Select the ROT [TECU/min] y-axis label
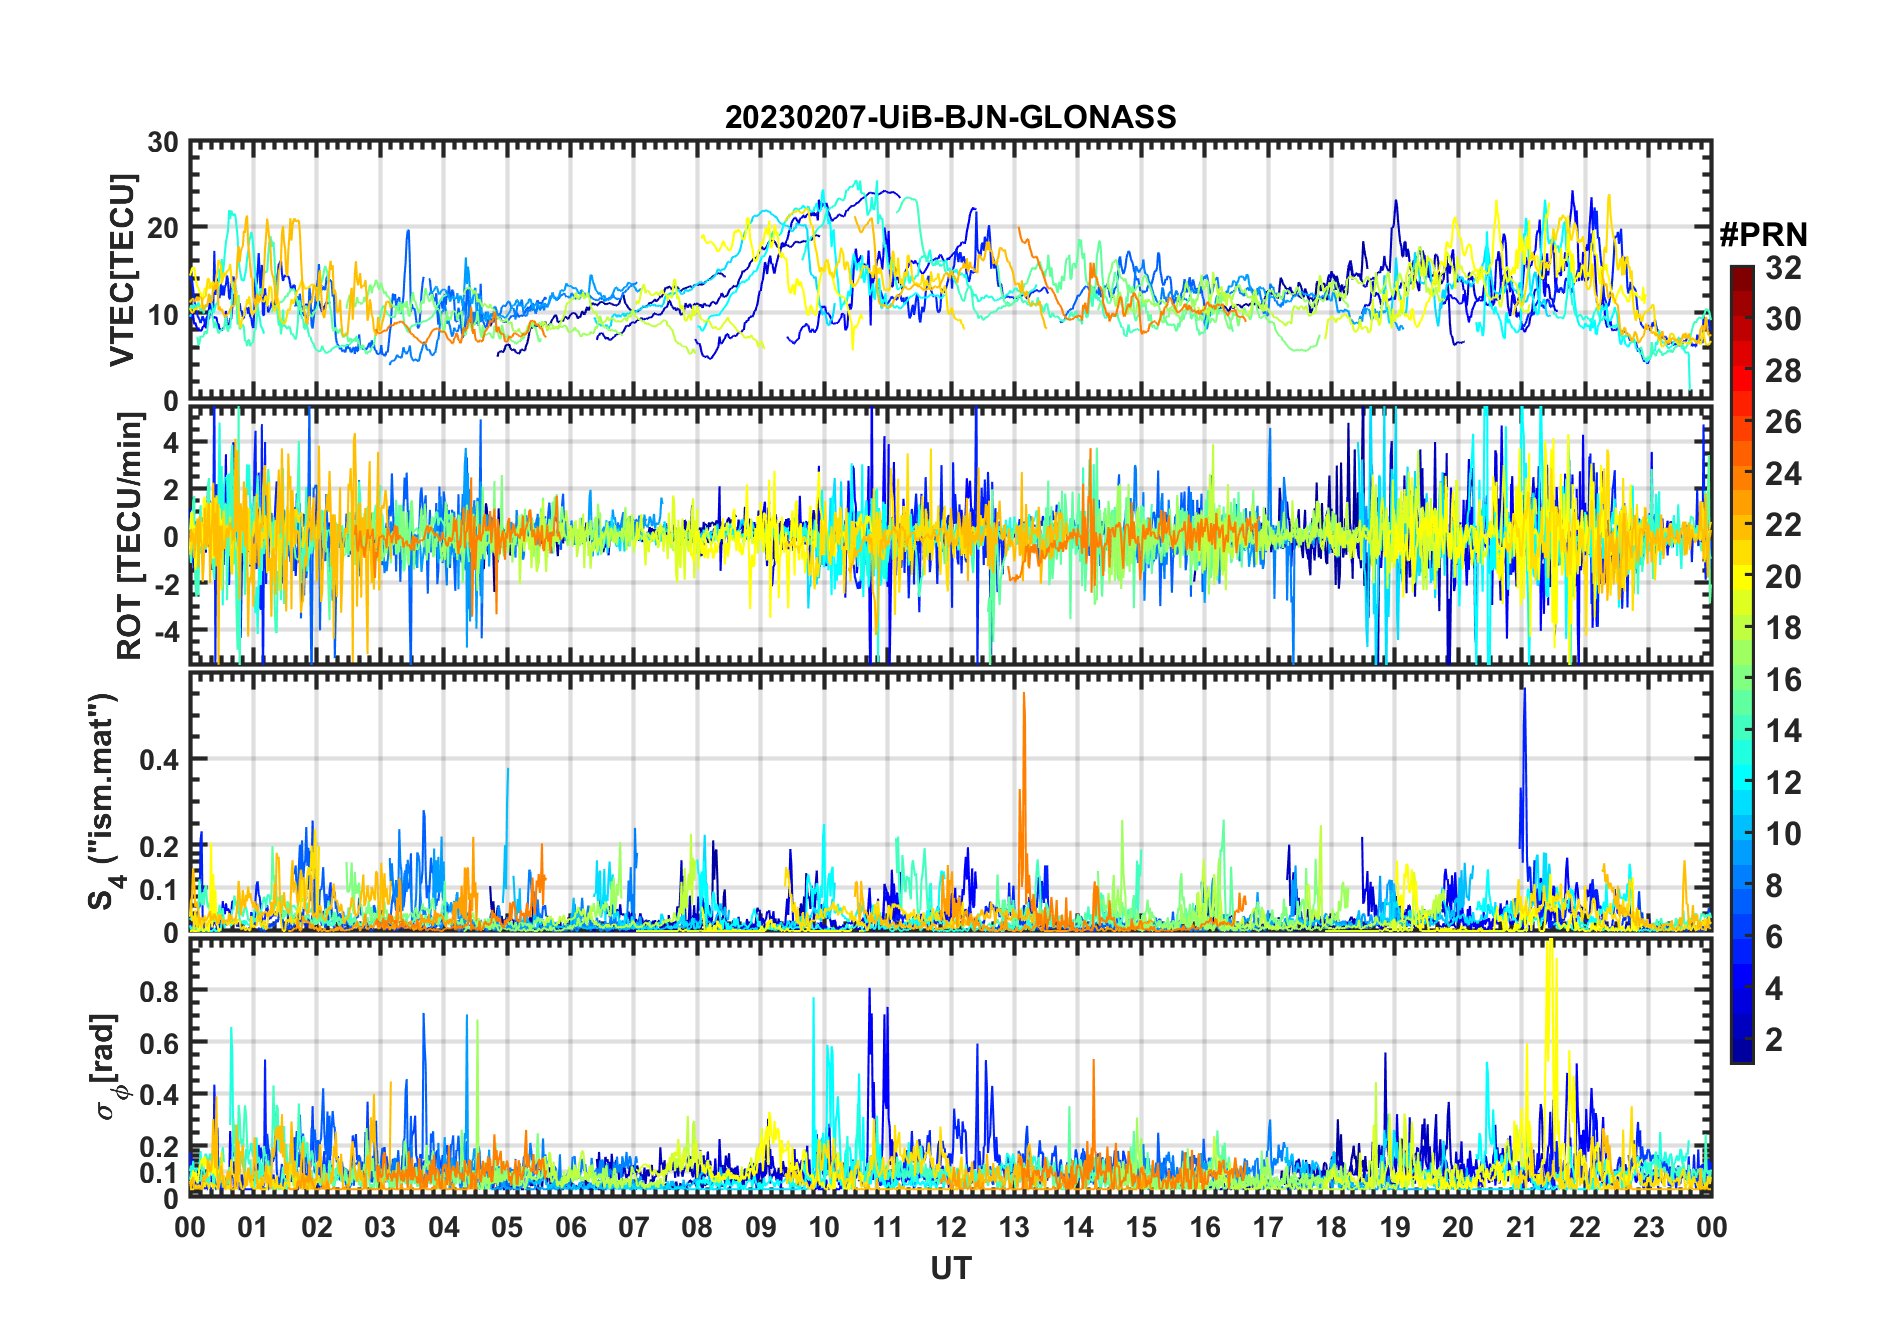 click(x=129, y=535)
